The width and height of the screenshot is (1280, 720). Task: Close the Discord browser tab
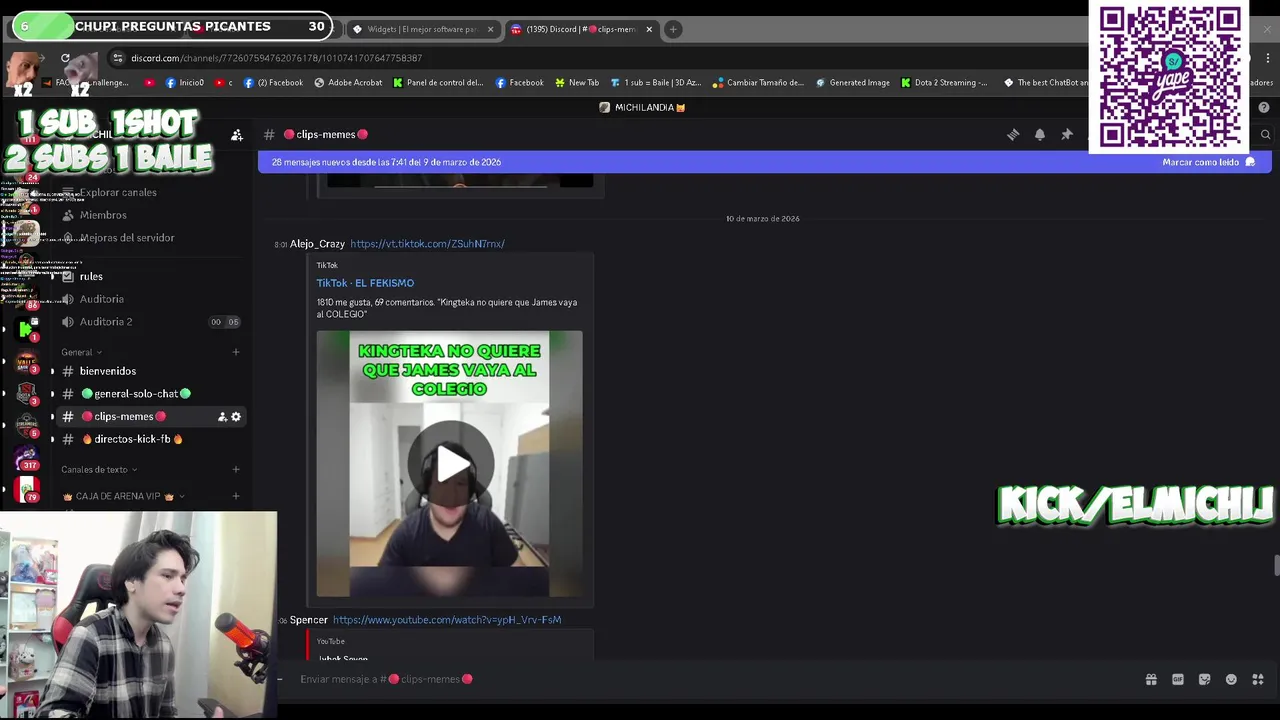click(x=649, y=29)
